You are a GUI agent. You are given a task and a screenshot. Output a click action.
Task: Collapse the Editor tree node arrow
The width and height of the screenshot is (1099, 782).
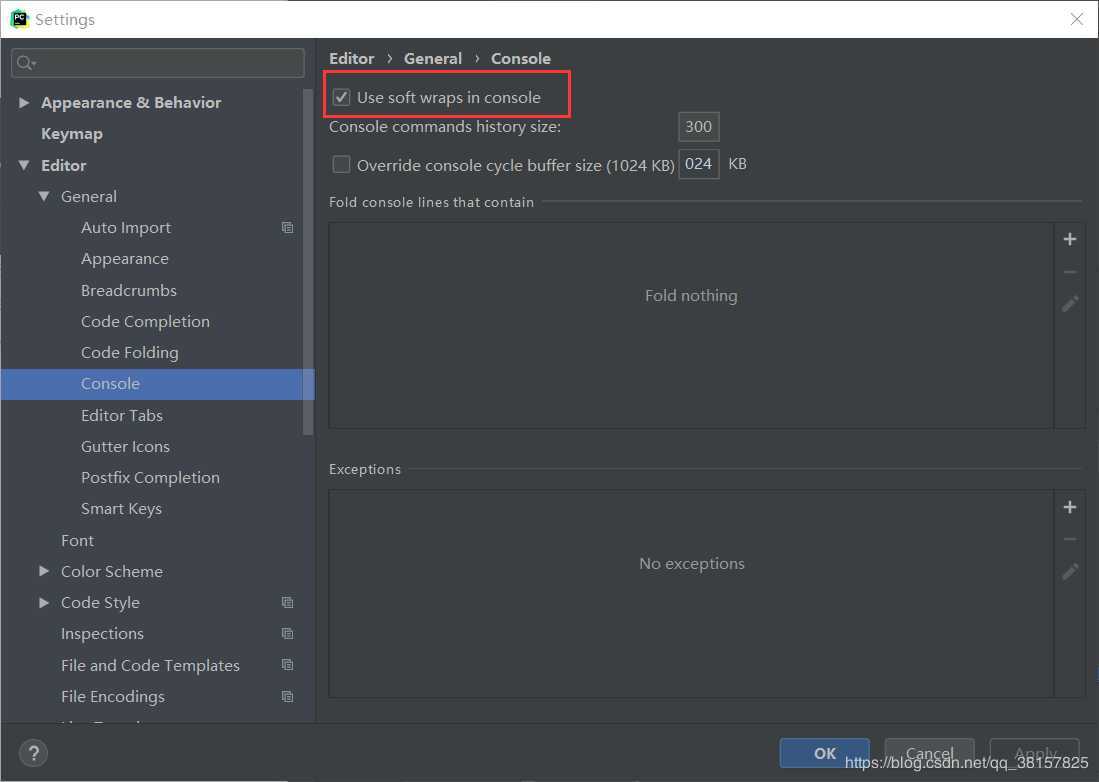pyautogui.click(x=24, y=165)
